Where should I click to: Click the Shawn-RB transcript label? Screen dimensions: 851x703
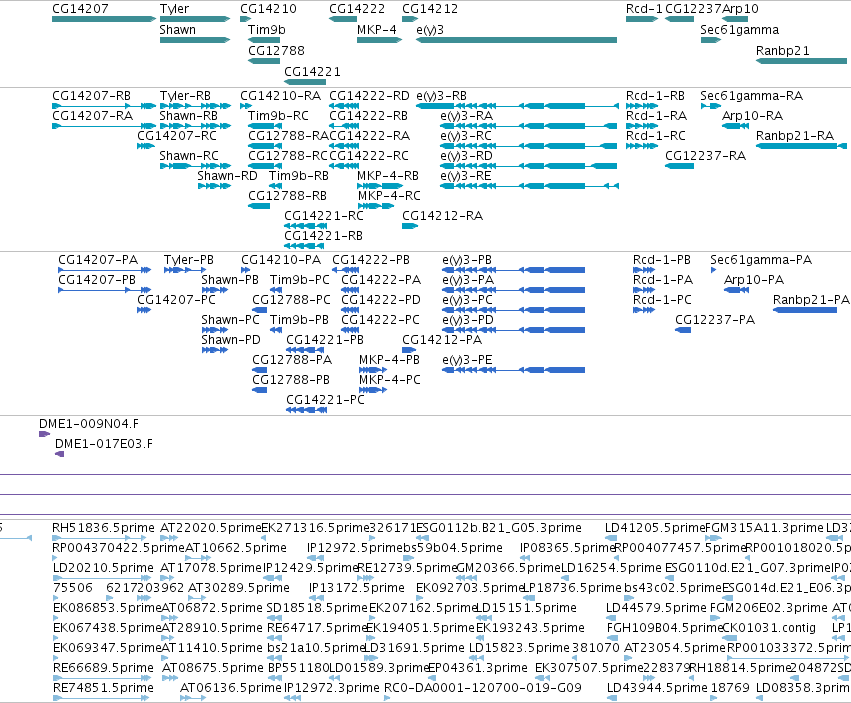click(x=188, y=116)
